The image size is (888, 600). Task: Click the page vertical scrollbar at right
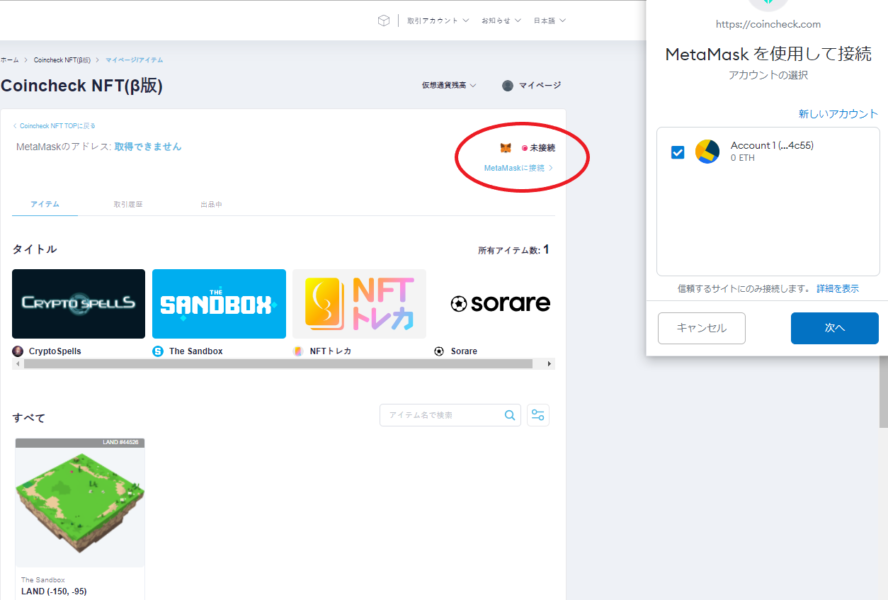(883, 391)
